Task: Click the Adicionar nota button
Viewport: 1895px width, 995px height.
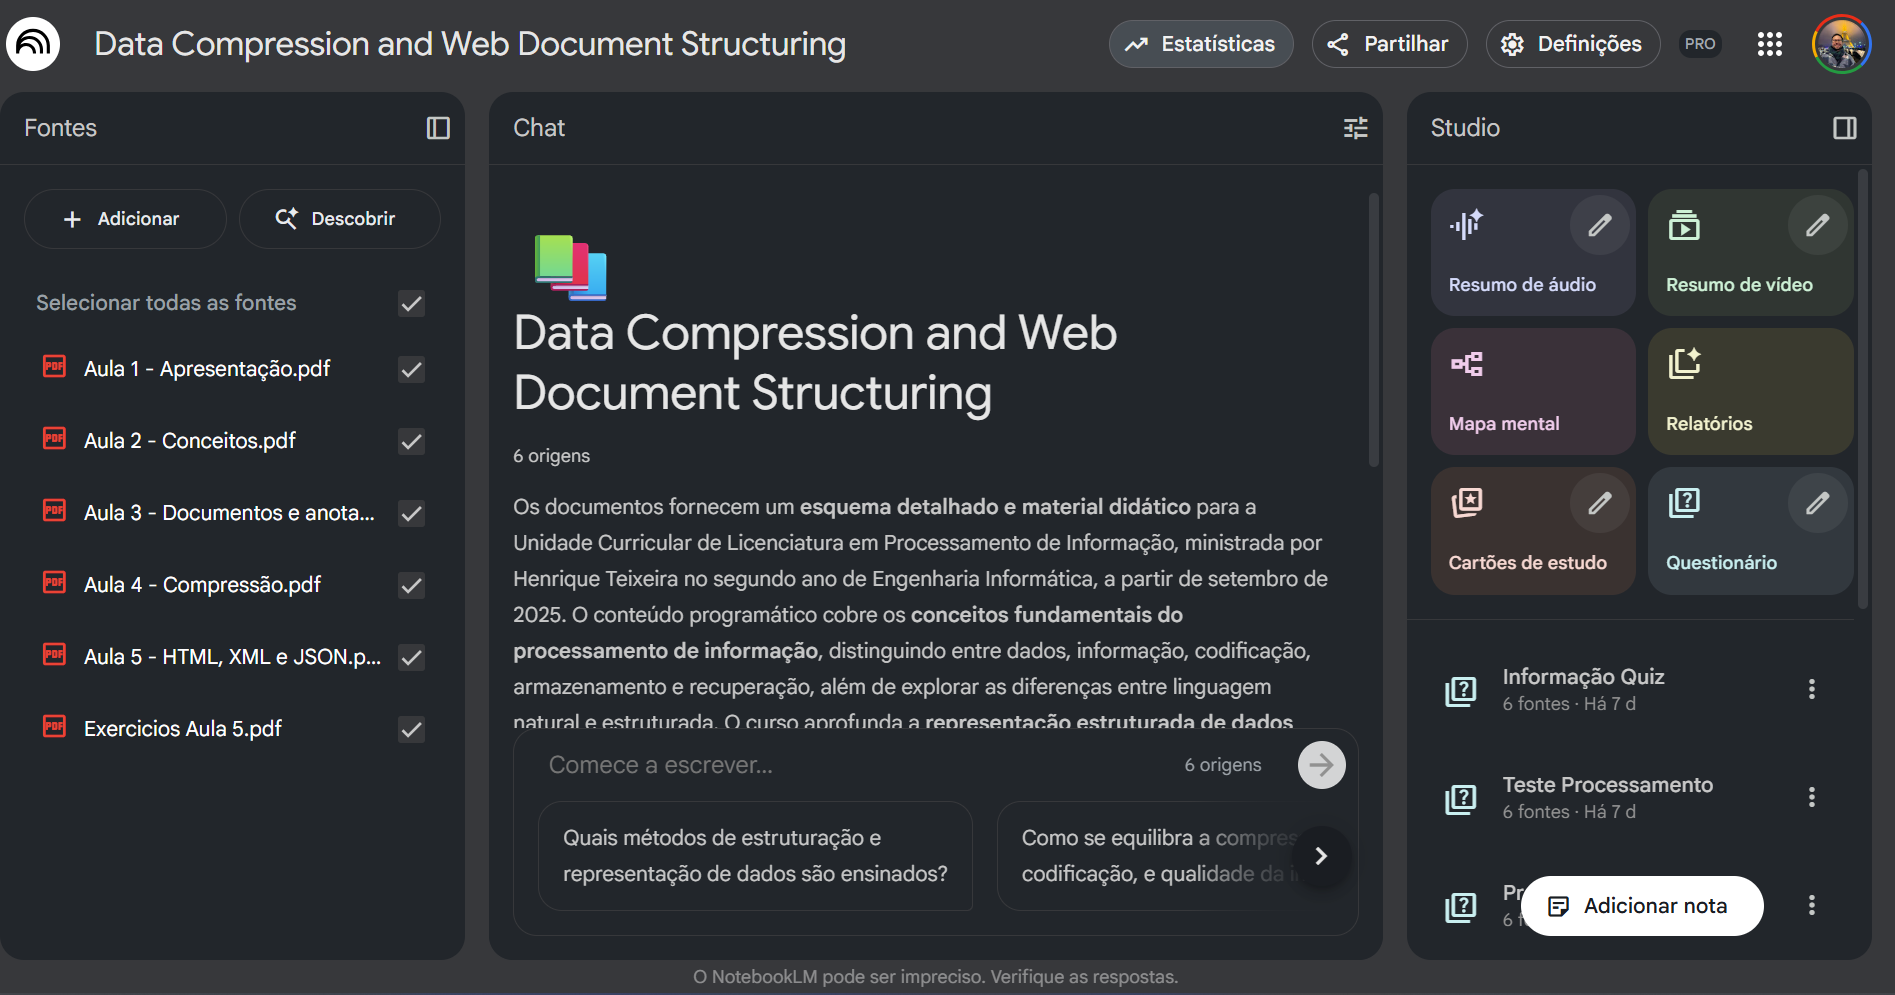Action: click(1641, 906)
